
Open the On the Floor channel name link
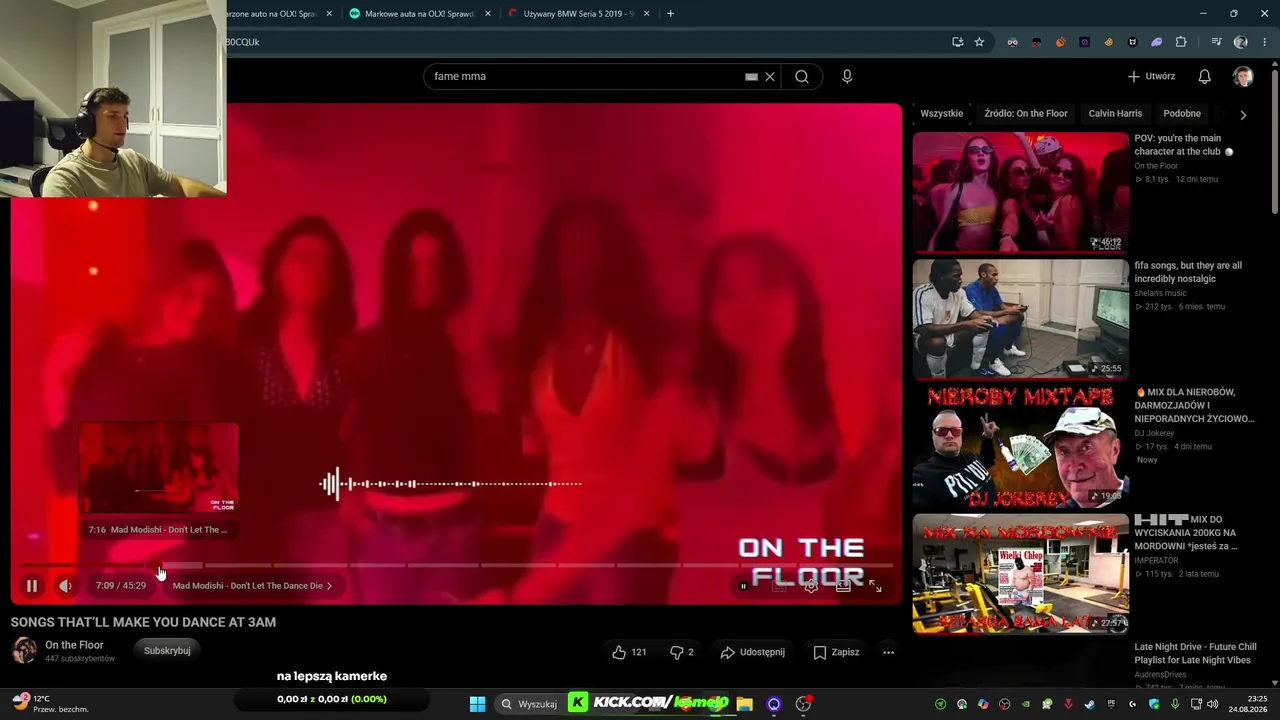pos(74,645)
